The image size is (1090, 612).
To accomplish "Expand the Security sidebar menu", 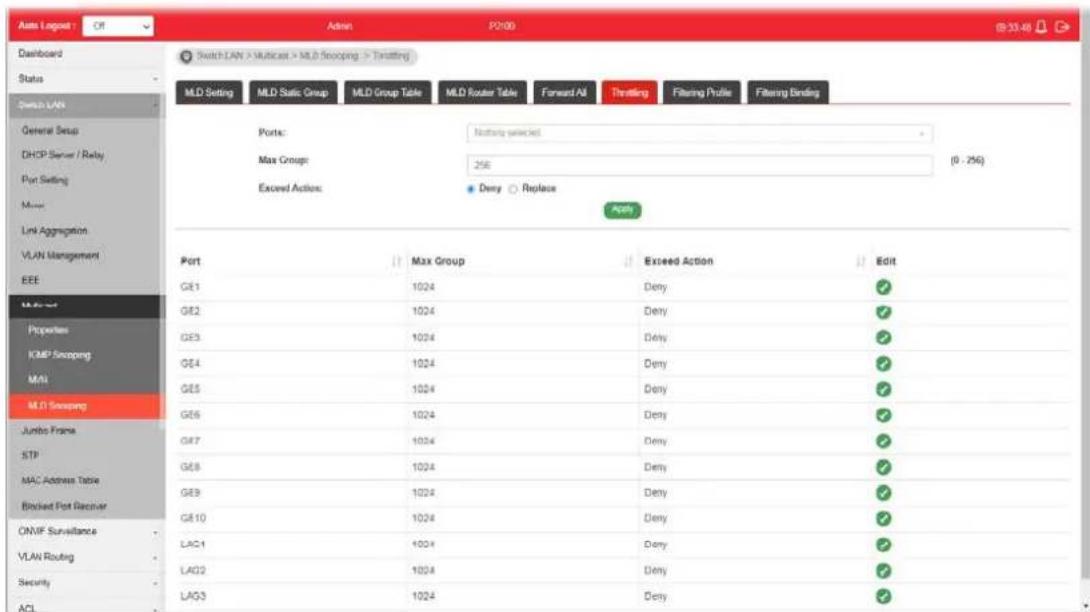I will pyautogui.click(x=87, y=583).
